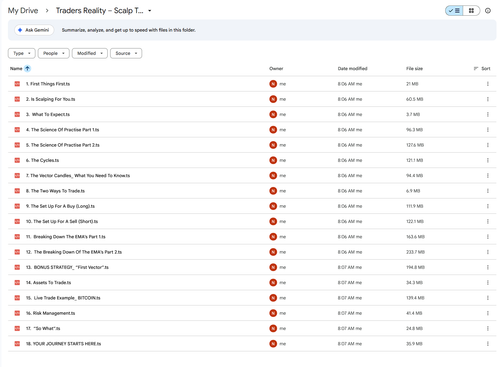The height and width of the screenshot is (367, 500).
Task: Select file 11. Breaking Down The EMA's Part 1.ts
Action: point(66,237)
